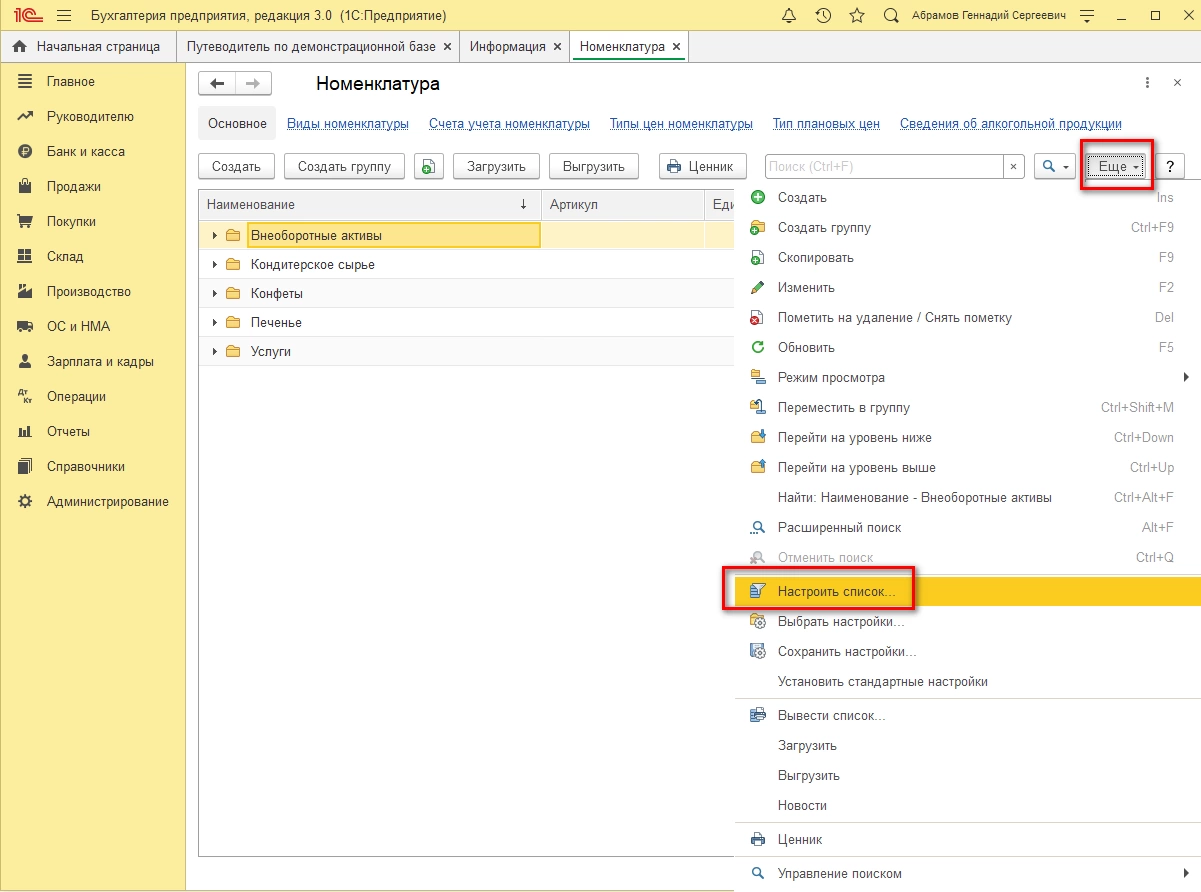Image resolution: width=1201 pixels, height=892 pixels.
Task: Expand the Конфеты group node
Action: (214, 294)
